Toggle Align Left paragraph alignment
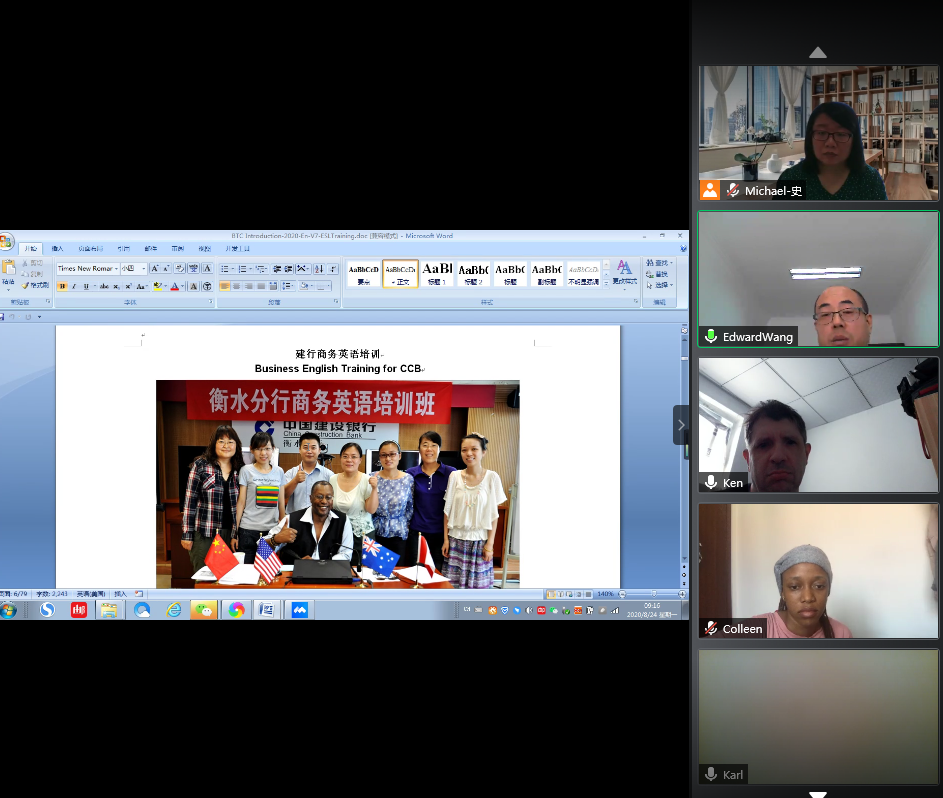The height and width of the screenshot is (798, 943). (x=225, y=286)
